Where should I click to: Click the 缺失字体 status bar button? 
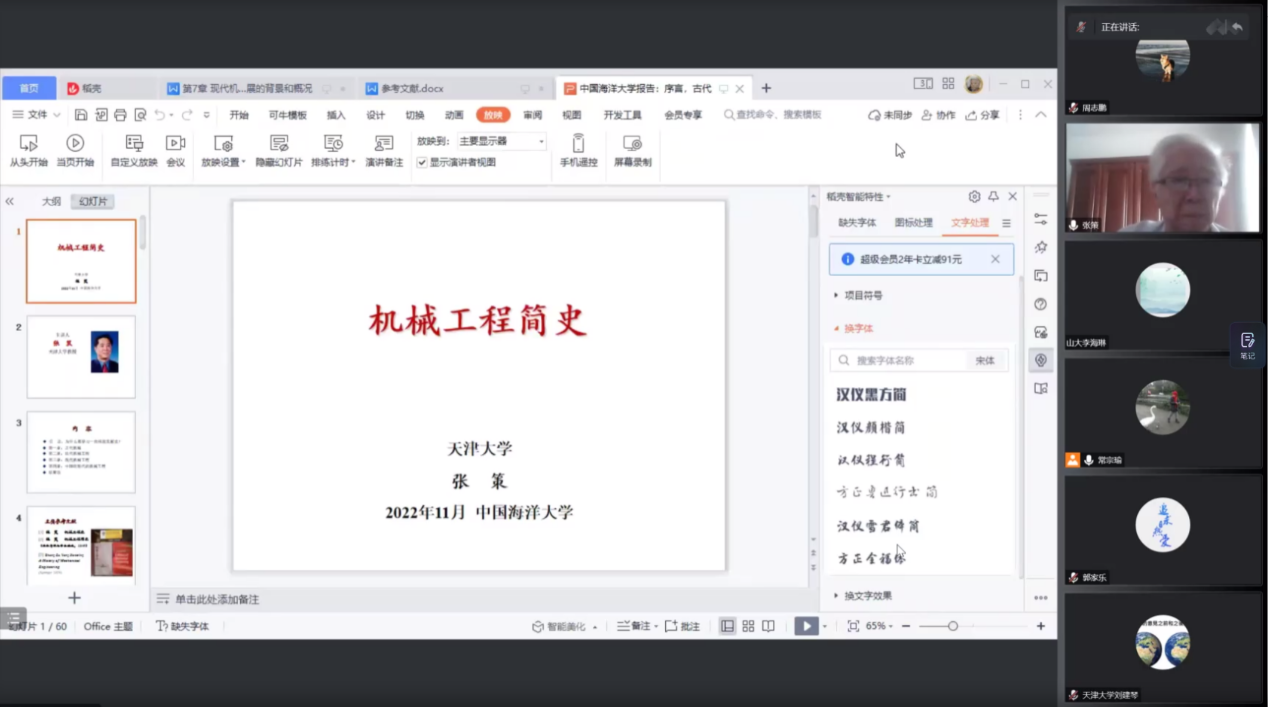(x=183, y=626)
